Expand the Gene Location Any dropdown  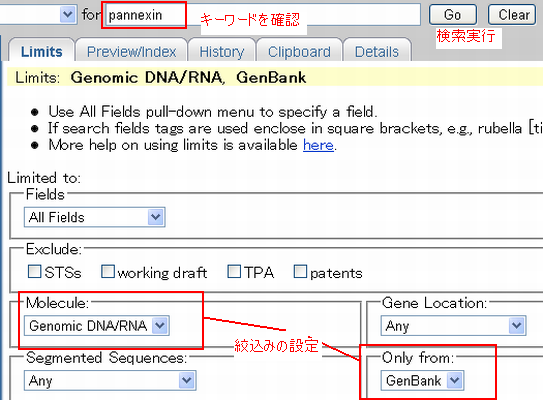click(453, 326)
